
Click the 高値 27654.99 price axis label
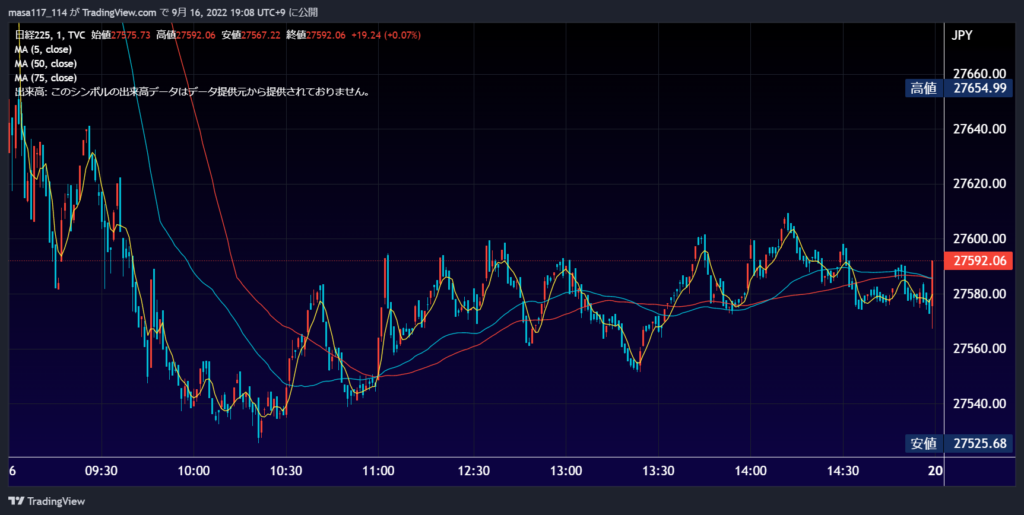[959, 88]
